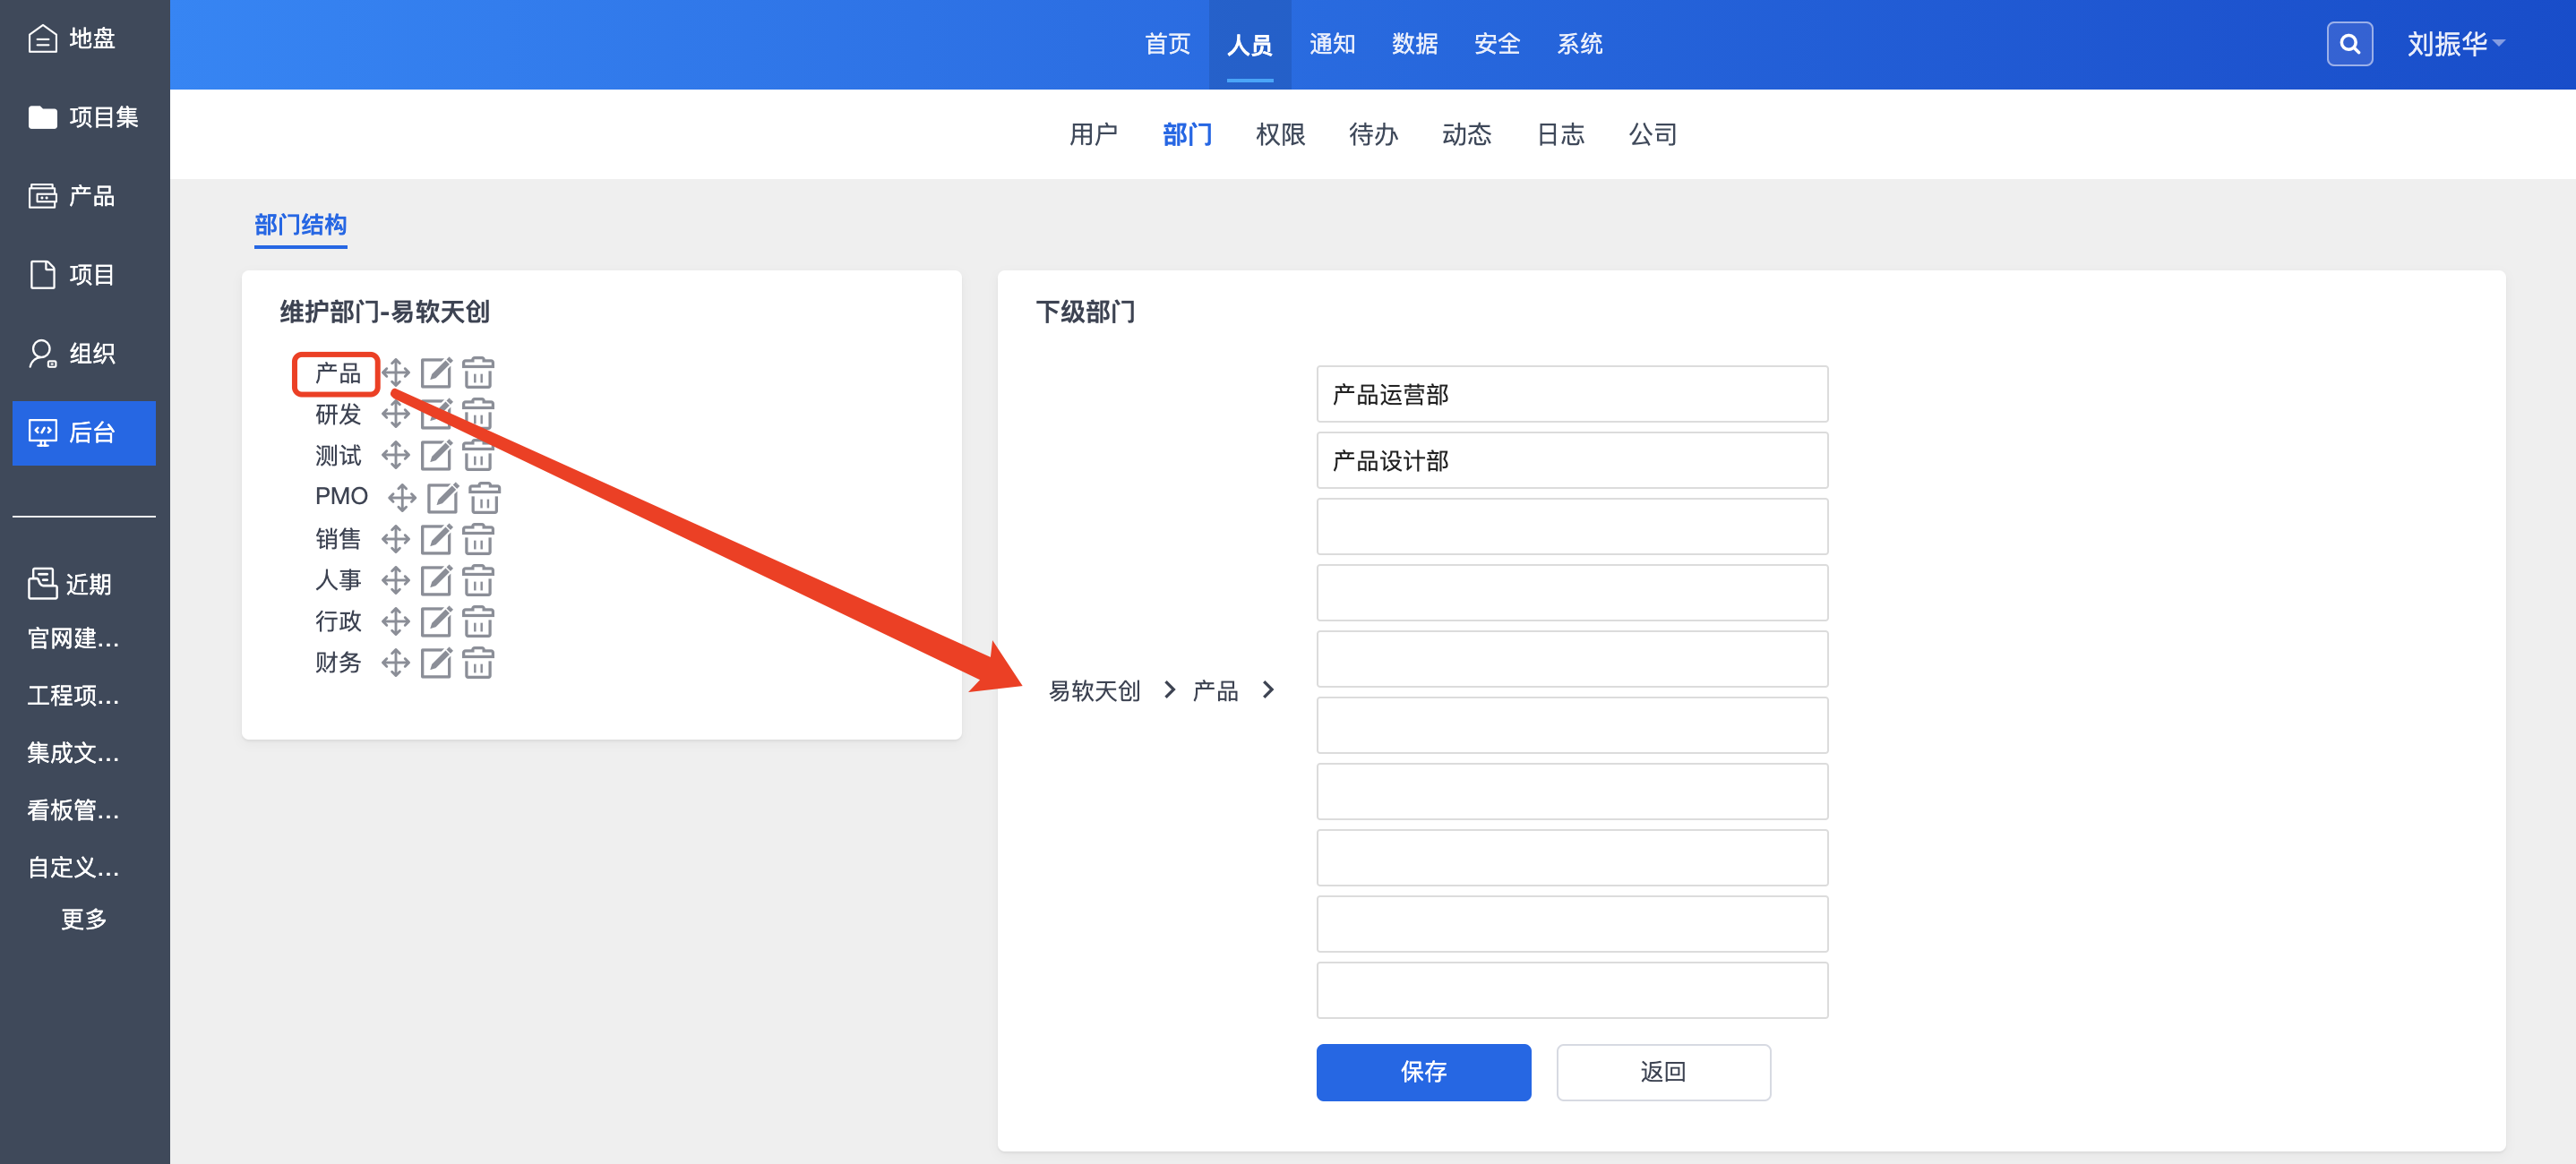Click the chevron after 易软天创 breadcrumb

coord(1169,690)
